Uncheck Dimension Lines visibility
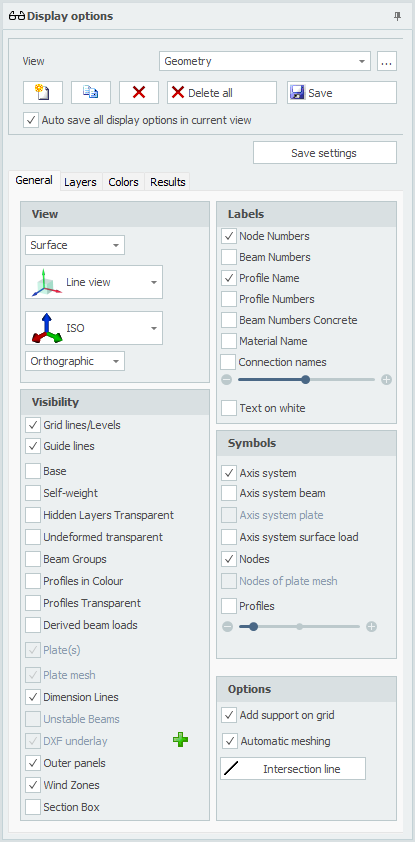This screenshot has width=415, height=842. click(x=33, y=697)
